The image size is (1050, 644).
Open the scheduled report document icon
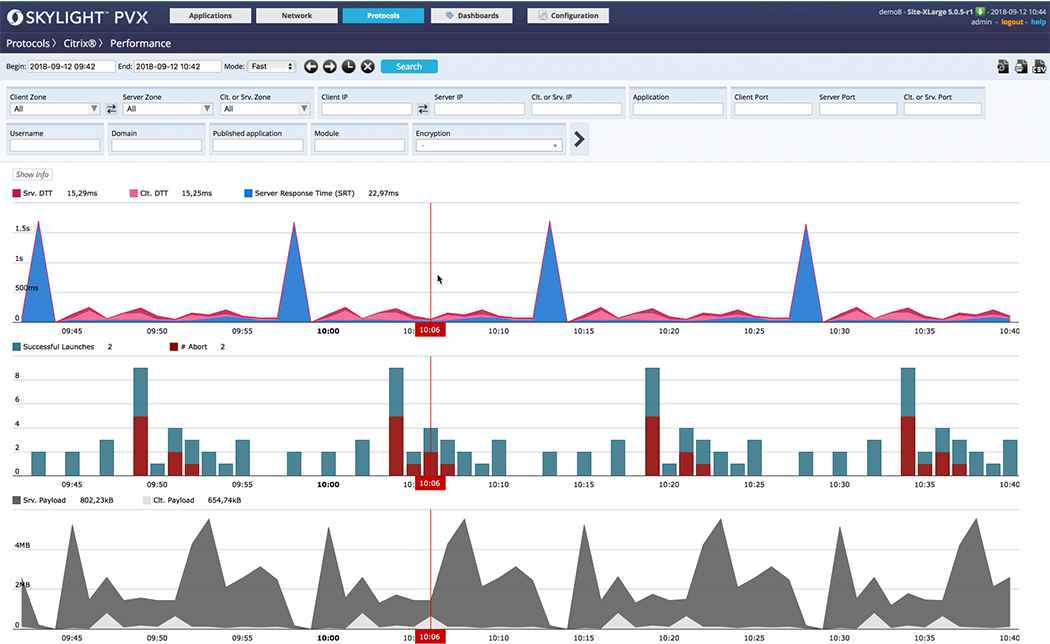coord(1002,66)
